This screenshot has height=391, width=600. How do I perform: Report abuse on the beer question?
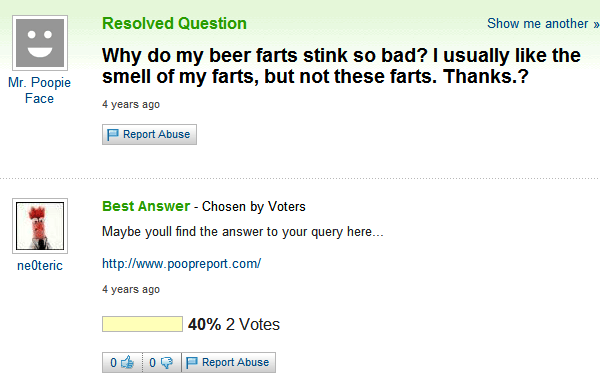point(149,134)
